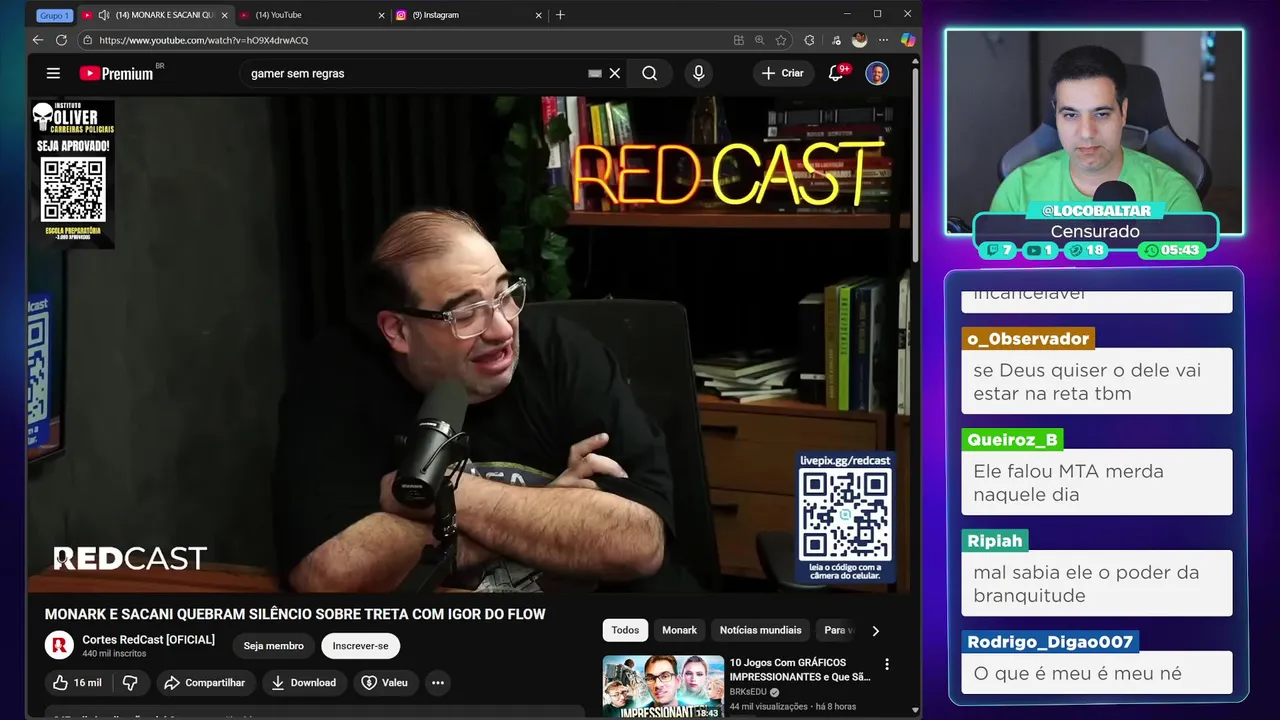The width and height of the screenshot is (1280, 720).
Task: Click the @LOCOBALTAR stream label
Action: pyautogui.click(x=1096, y=211)
